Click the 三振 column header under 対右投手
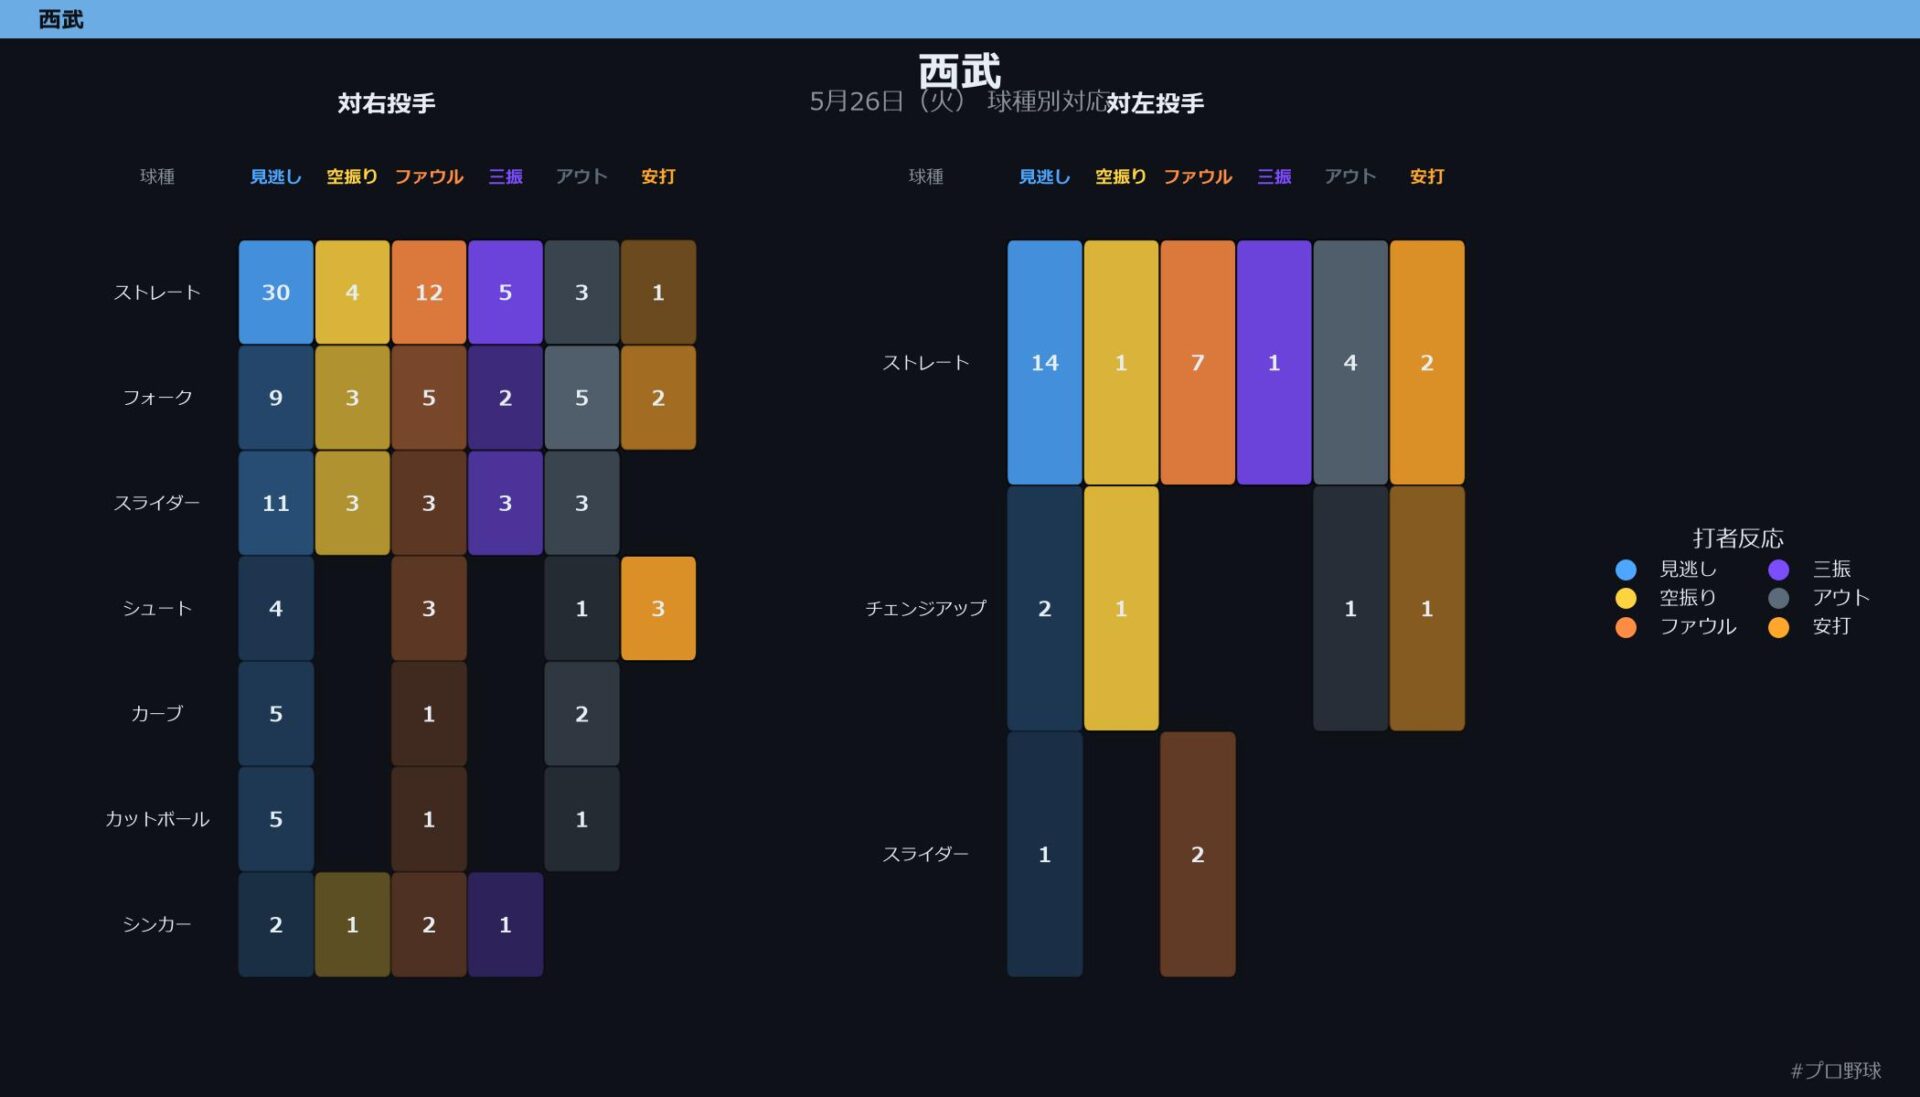 (505, 177)
